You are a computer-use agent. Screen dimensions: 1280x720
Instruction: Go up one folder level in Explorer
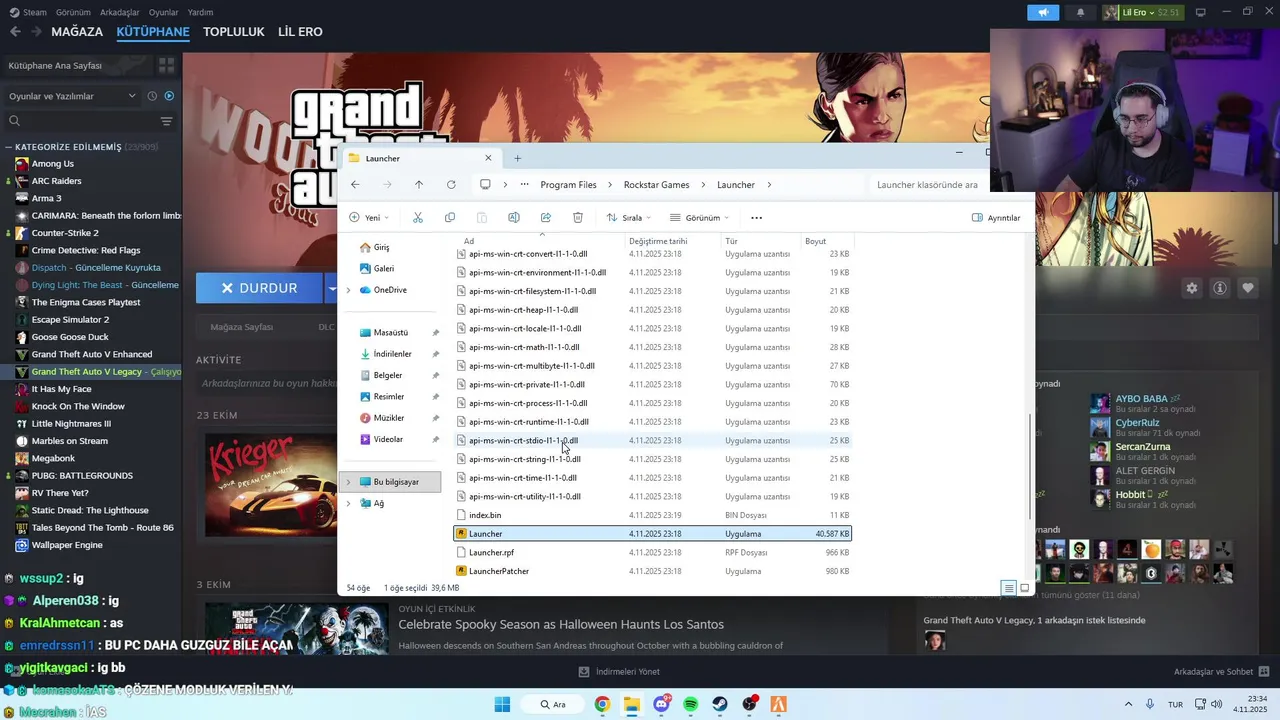(x=419, y=184)
